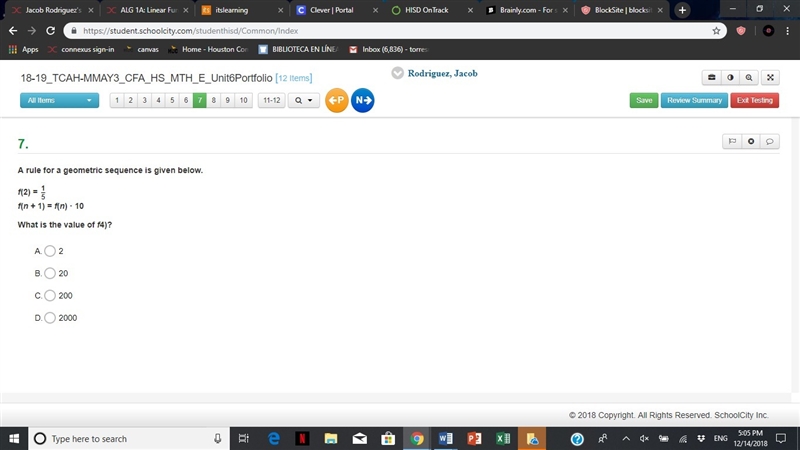Image resolution: width=800 pixels, height=450 pixels.
Task: Show hidden tray icons with the up chevron
Action: click(626, 439)
